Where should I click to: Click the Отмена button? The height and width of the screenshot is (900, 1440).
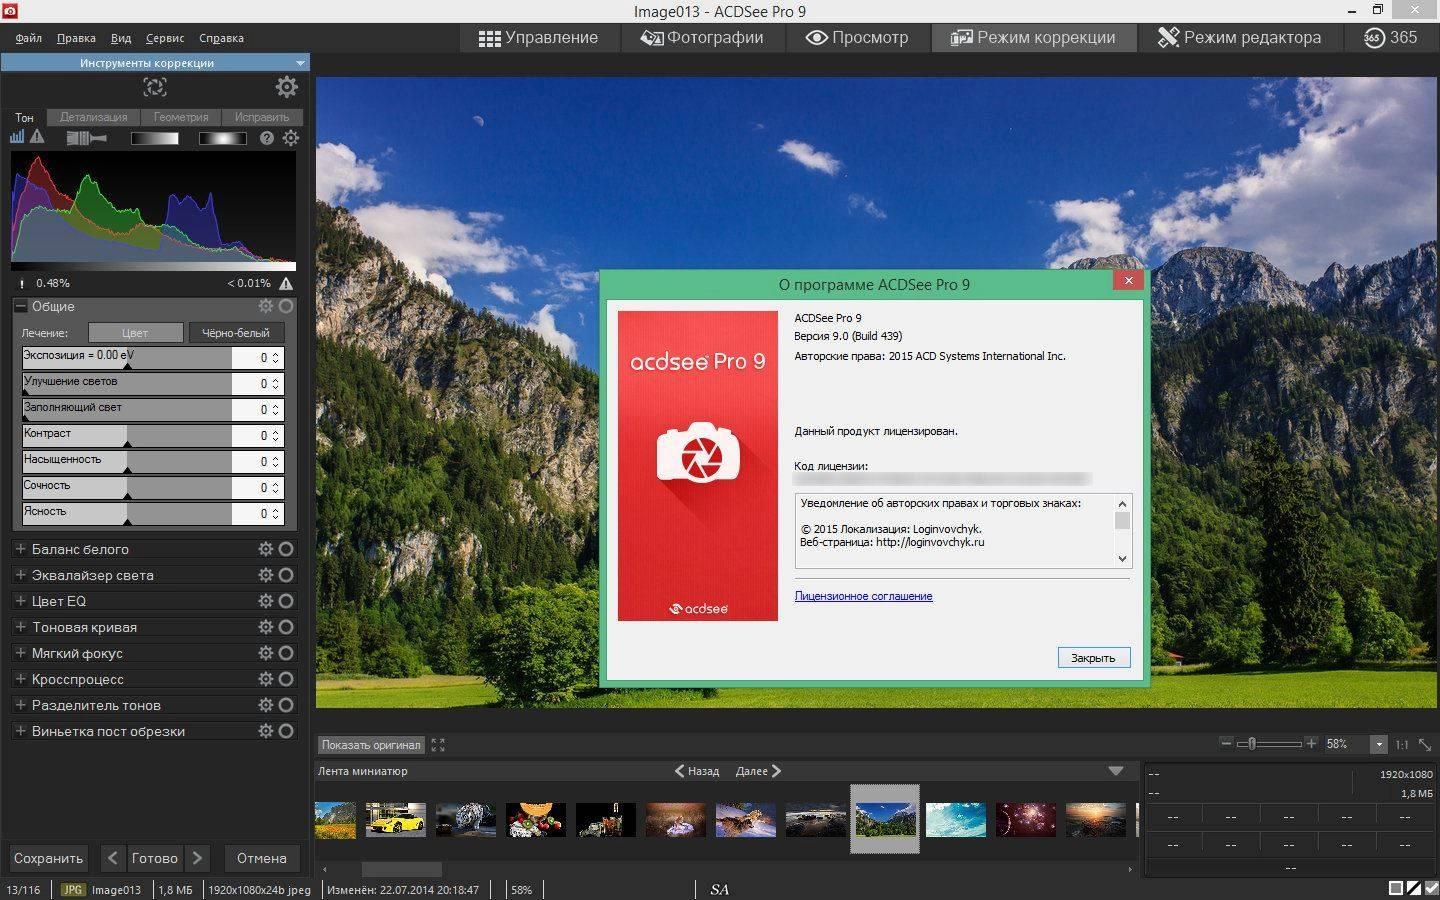tap(262, 858)
